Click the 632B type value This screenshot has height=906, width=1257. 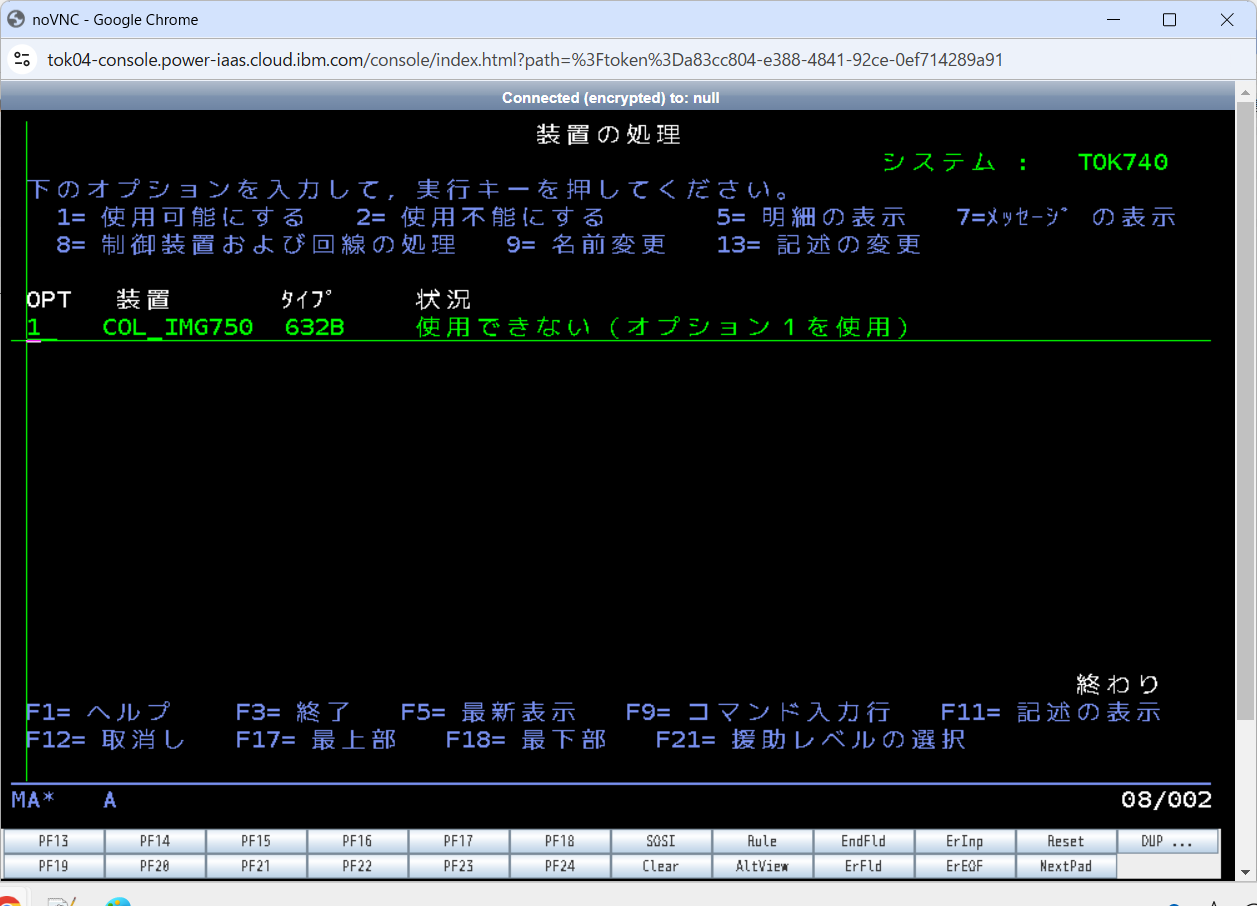pyautogui.click(x=314, y=327)
